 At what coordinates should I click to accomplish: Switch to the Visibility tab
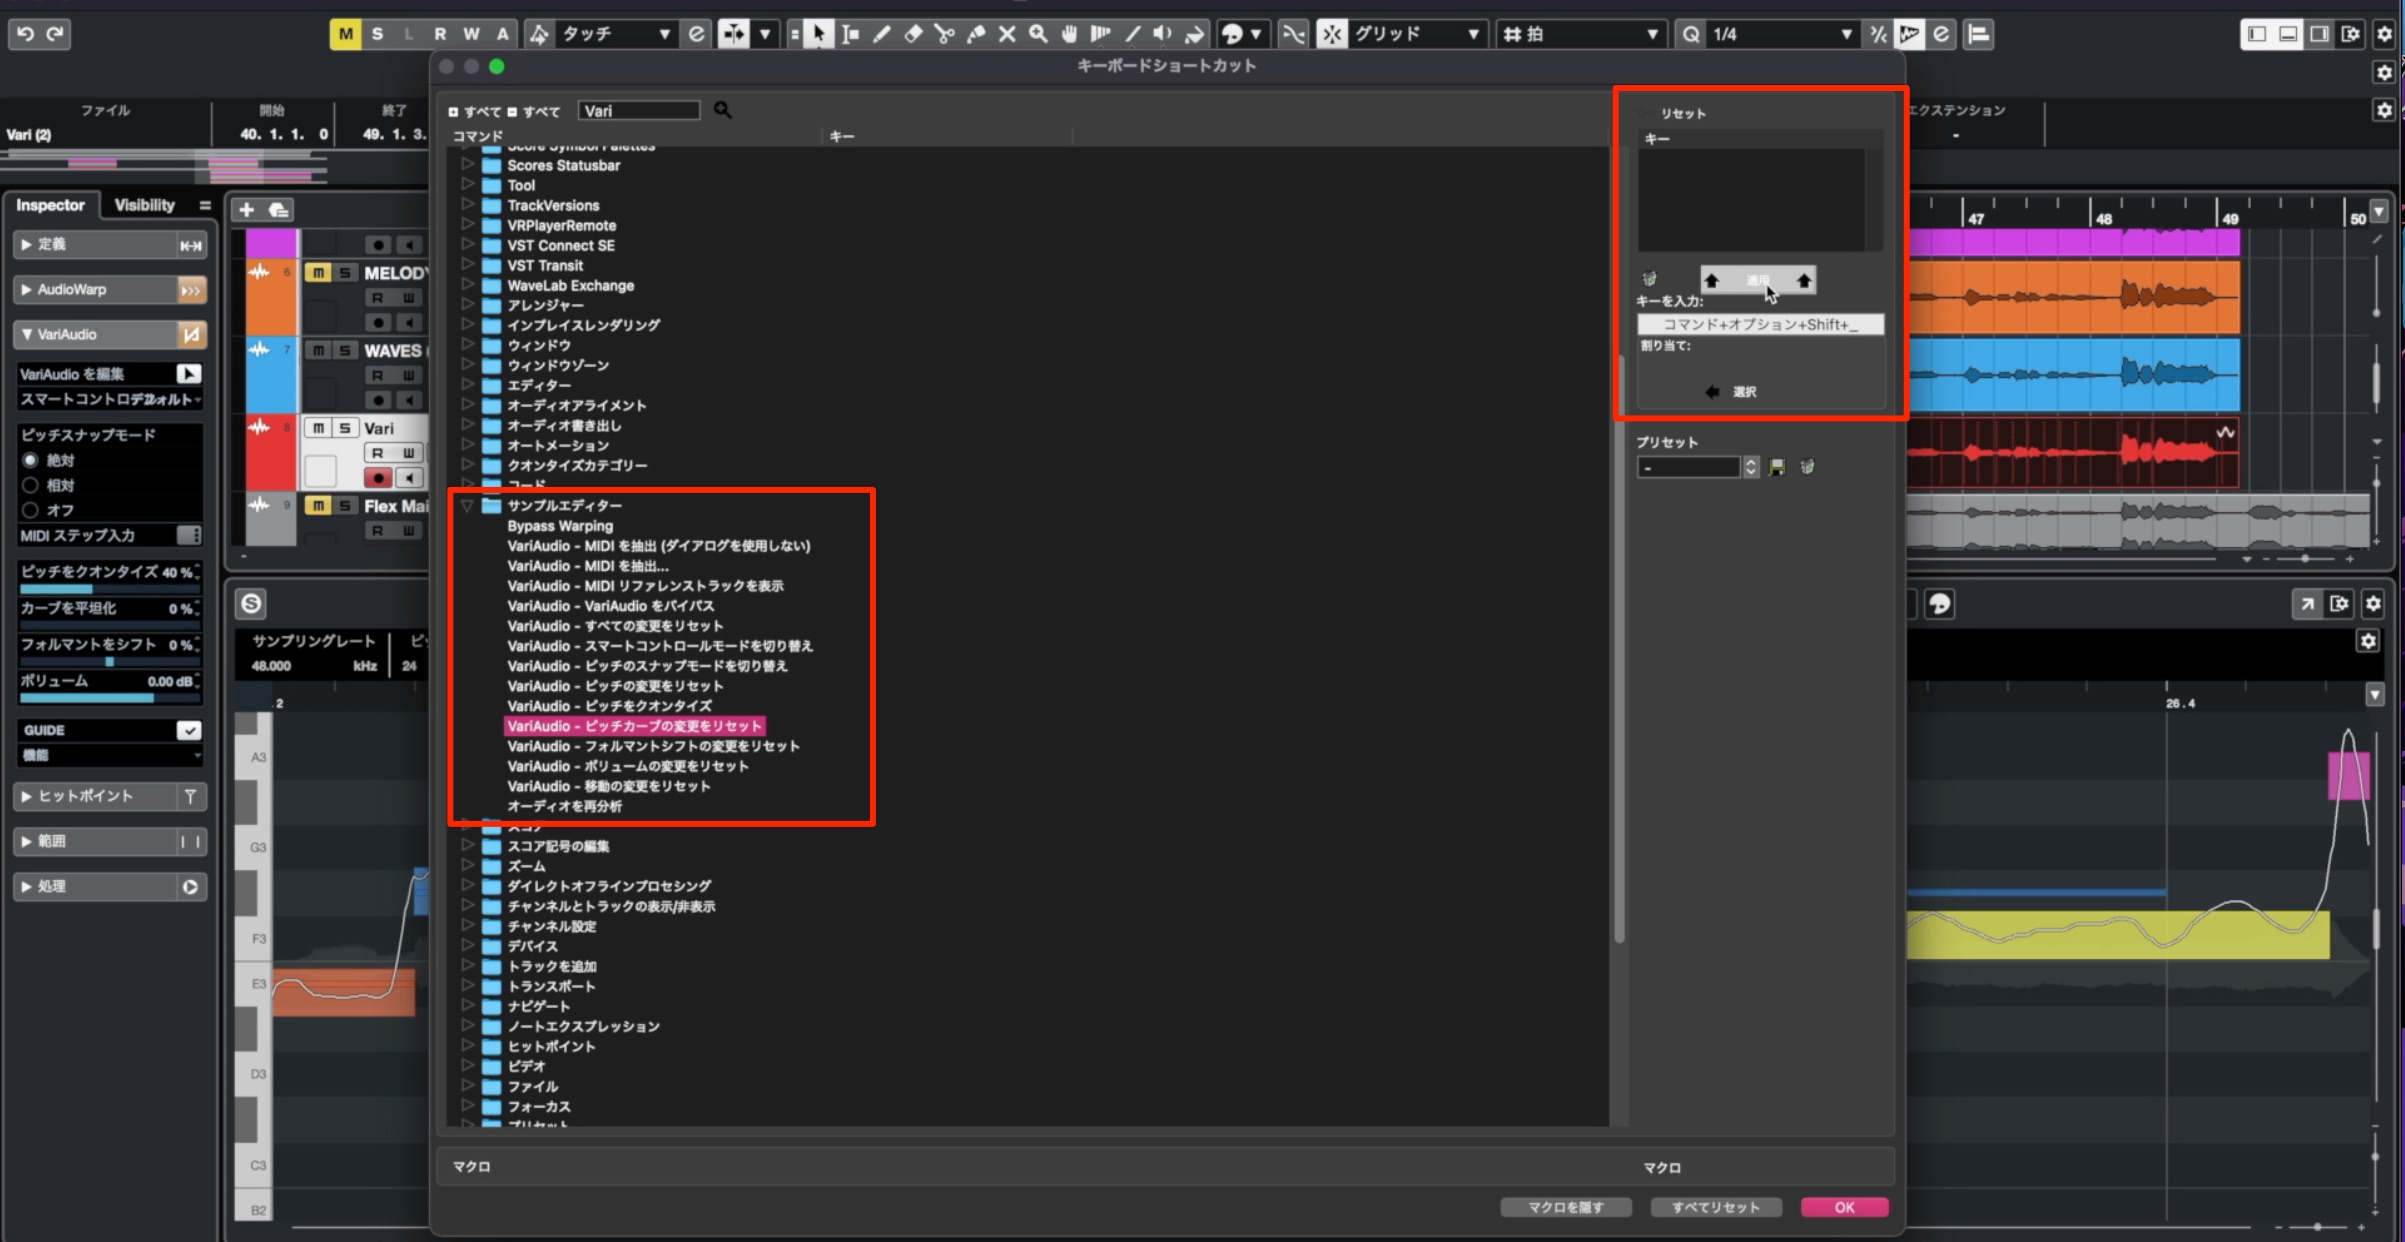tap(145, 205)
